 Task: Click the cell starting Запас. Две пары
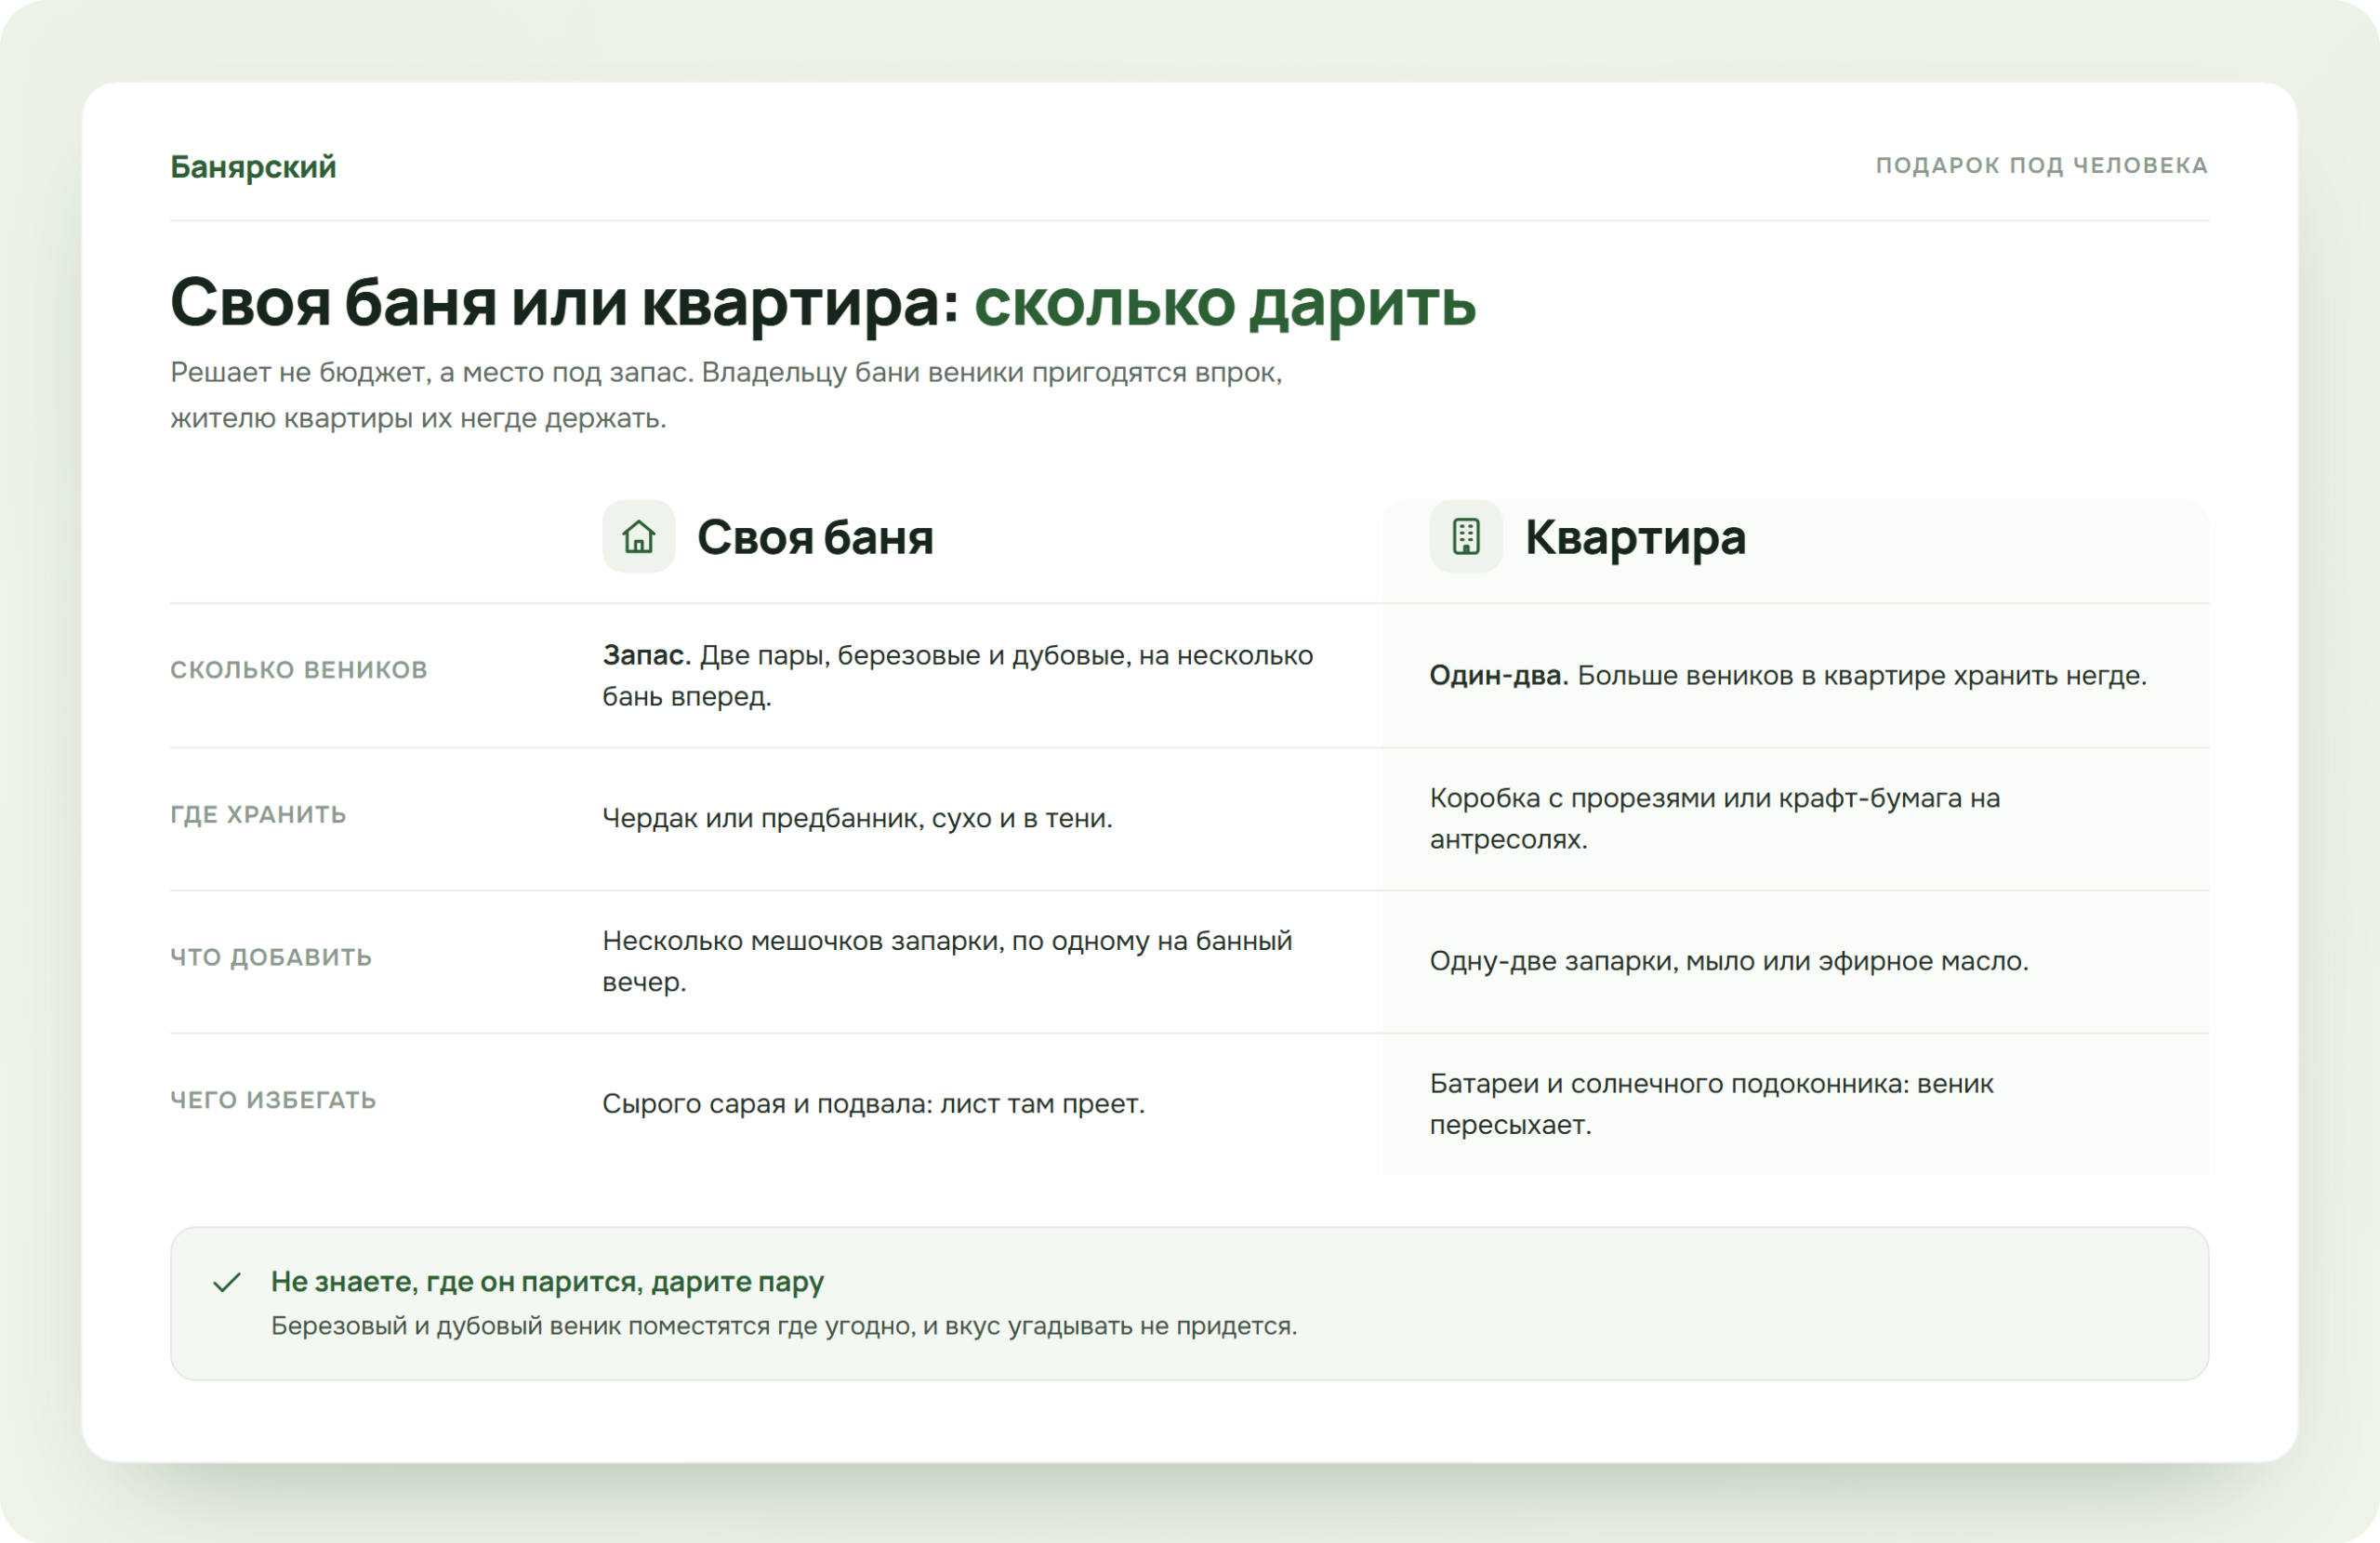[x=958, y=676]
